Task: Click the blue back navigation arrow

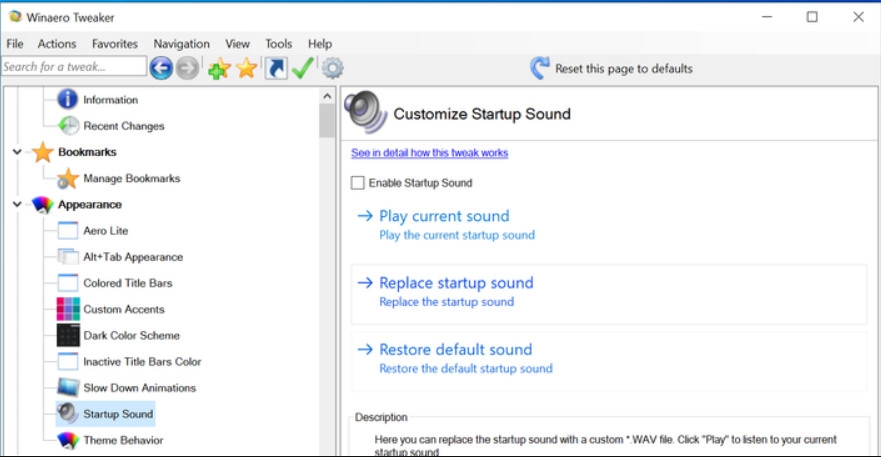Action: pyautogui.click(x=161, y=68)
